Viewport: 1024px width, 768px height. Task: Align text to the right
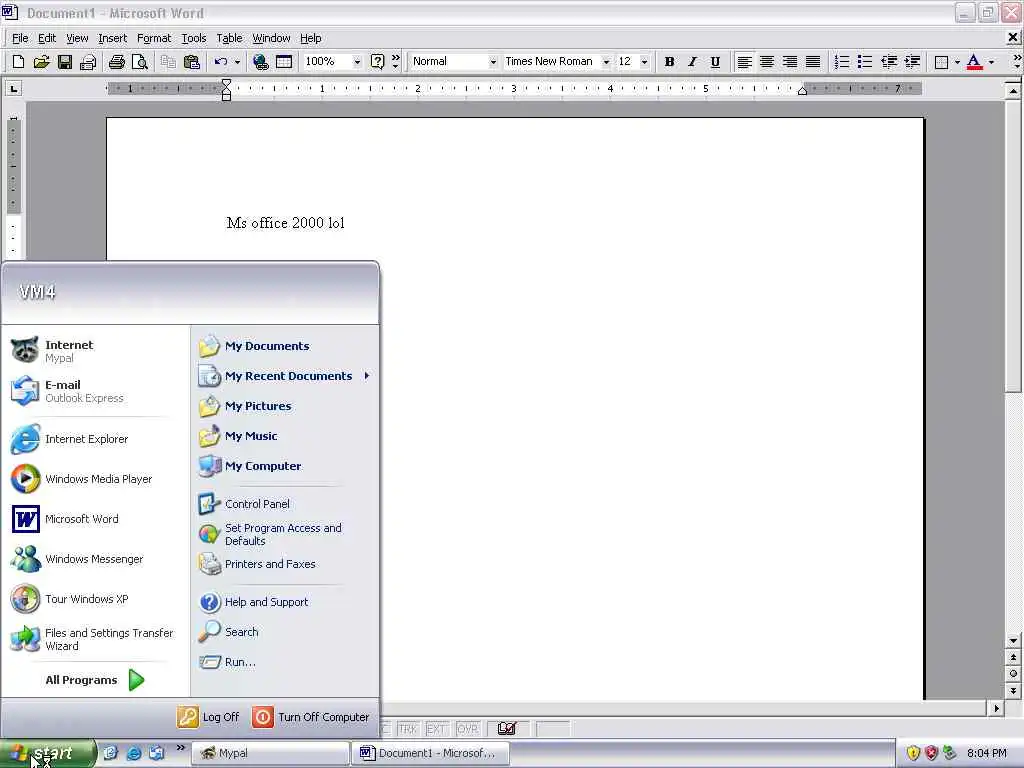click(x=790, y=61)
